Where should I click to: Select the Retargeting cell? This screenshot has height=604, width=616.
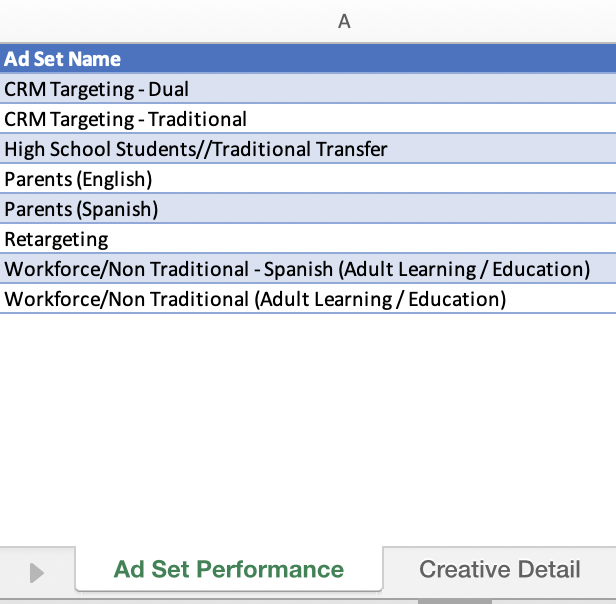308,239
